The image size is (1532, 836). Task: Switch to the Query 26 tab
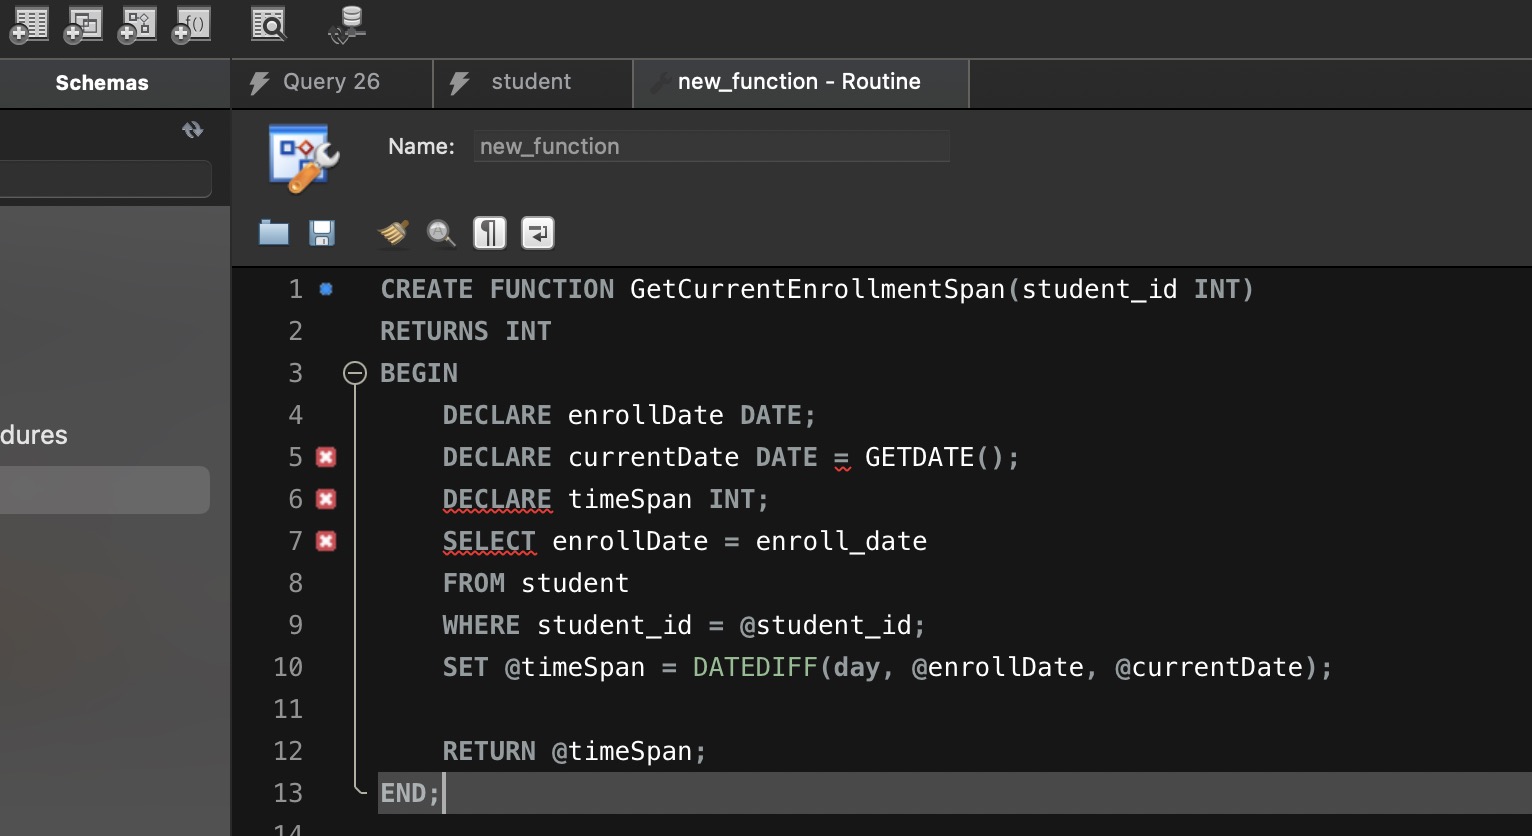[330, 82]
